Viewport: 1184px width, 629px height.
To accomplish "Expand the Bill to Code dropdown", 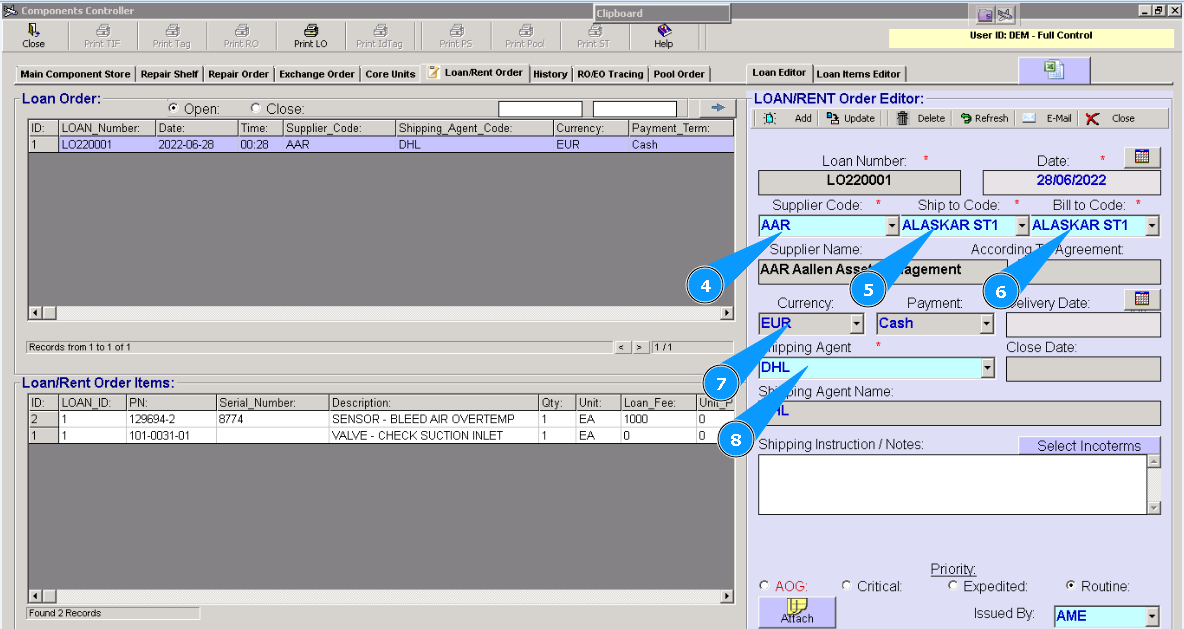I will coord(1152,225).
